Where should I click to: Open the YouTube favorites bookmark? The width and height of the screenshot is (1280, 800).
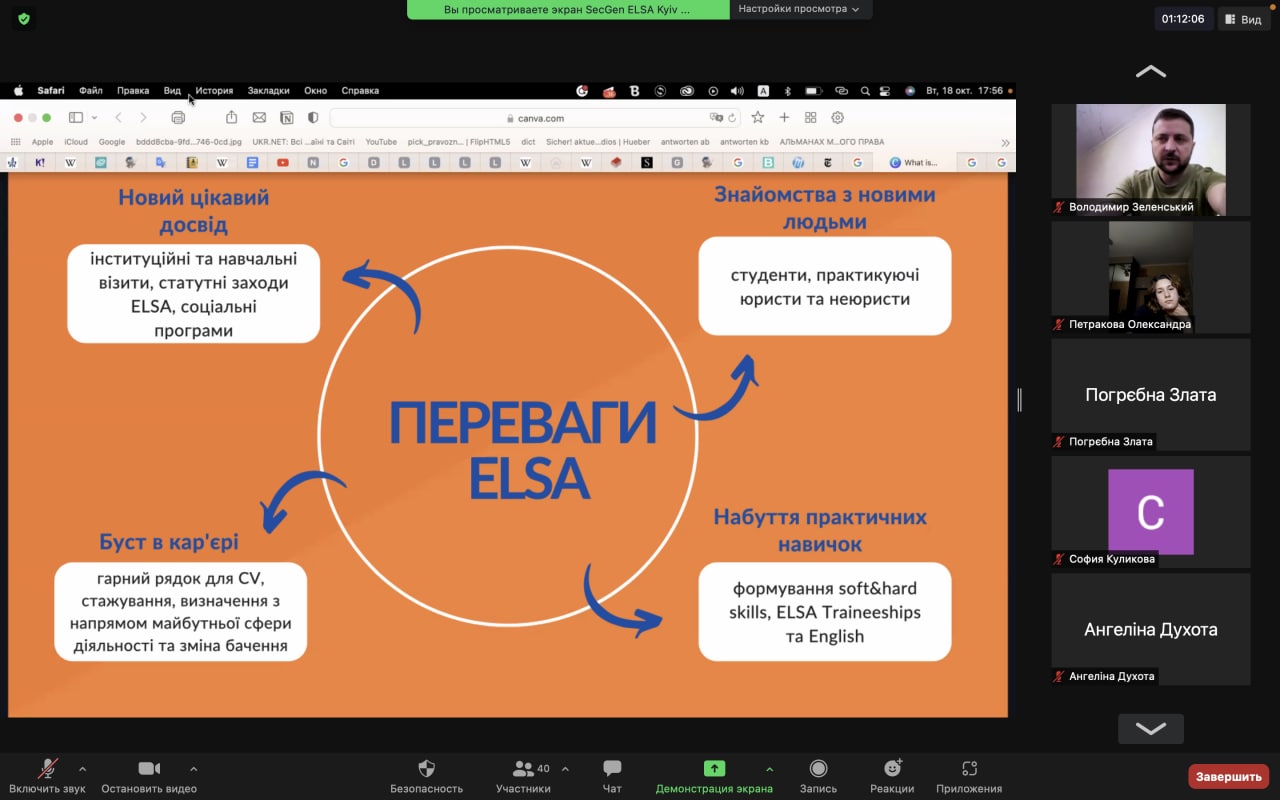tap(381, 142)
